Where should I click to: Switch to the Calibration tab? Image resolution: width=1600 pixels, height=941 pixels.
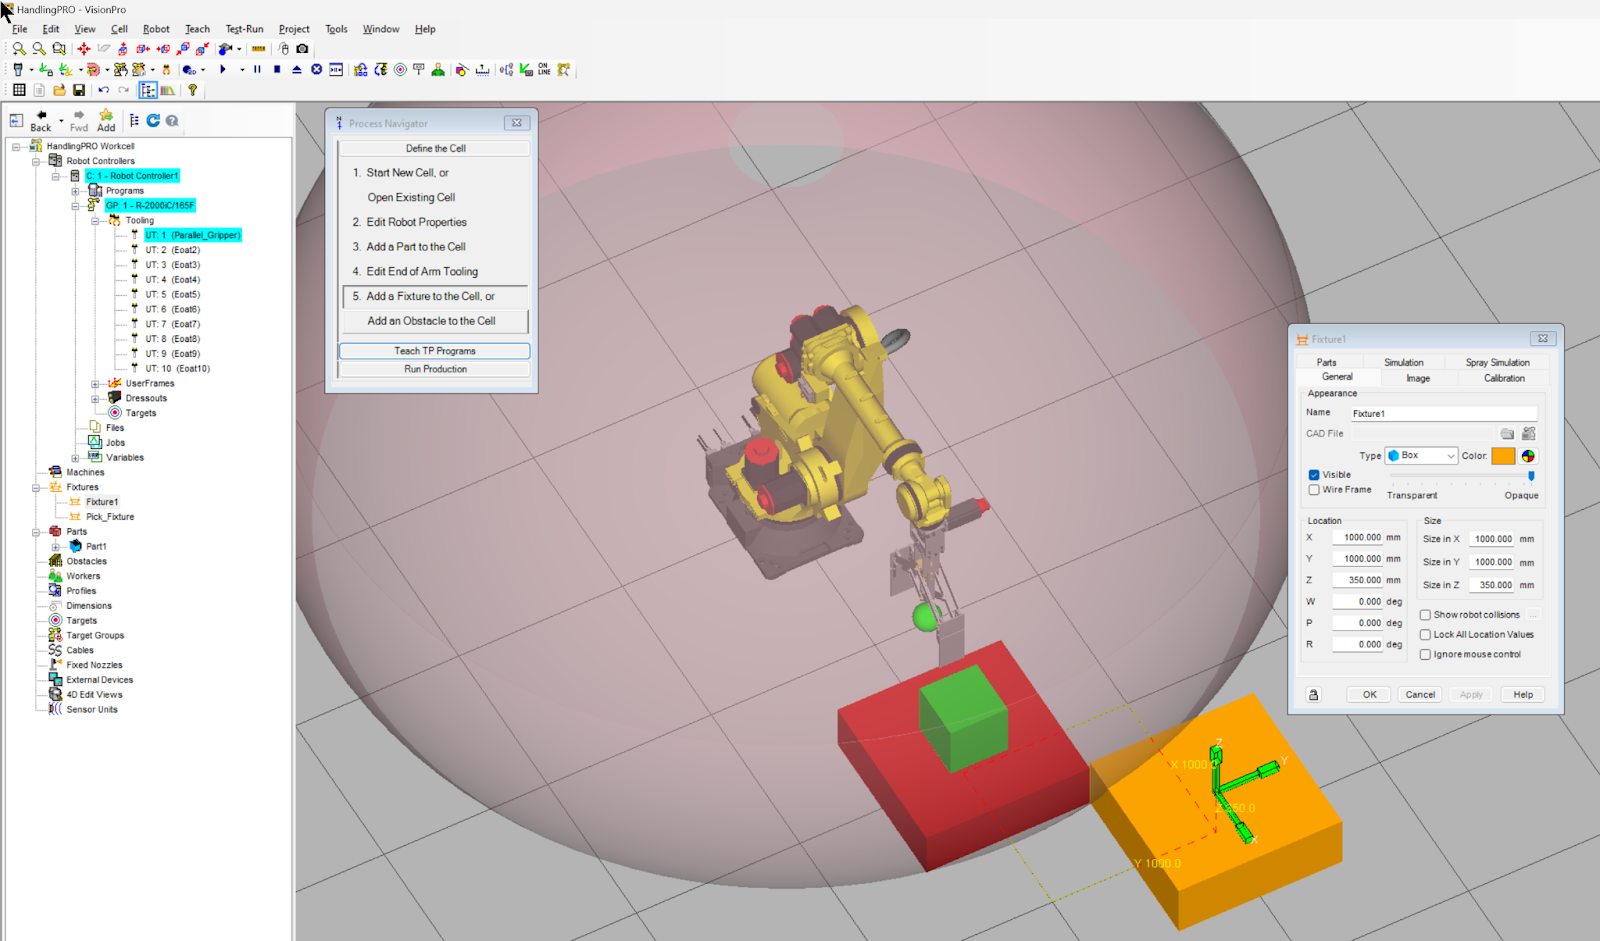1504,378
